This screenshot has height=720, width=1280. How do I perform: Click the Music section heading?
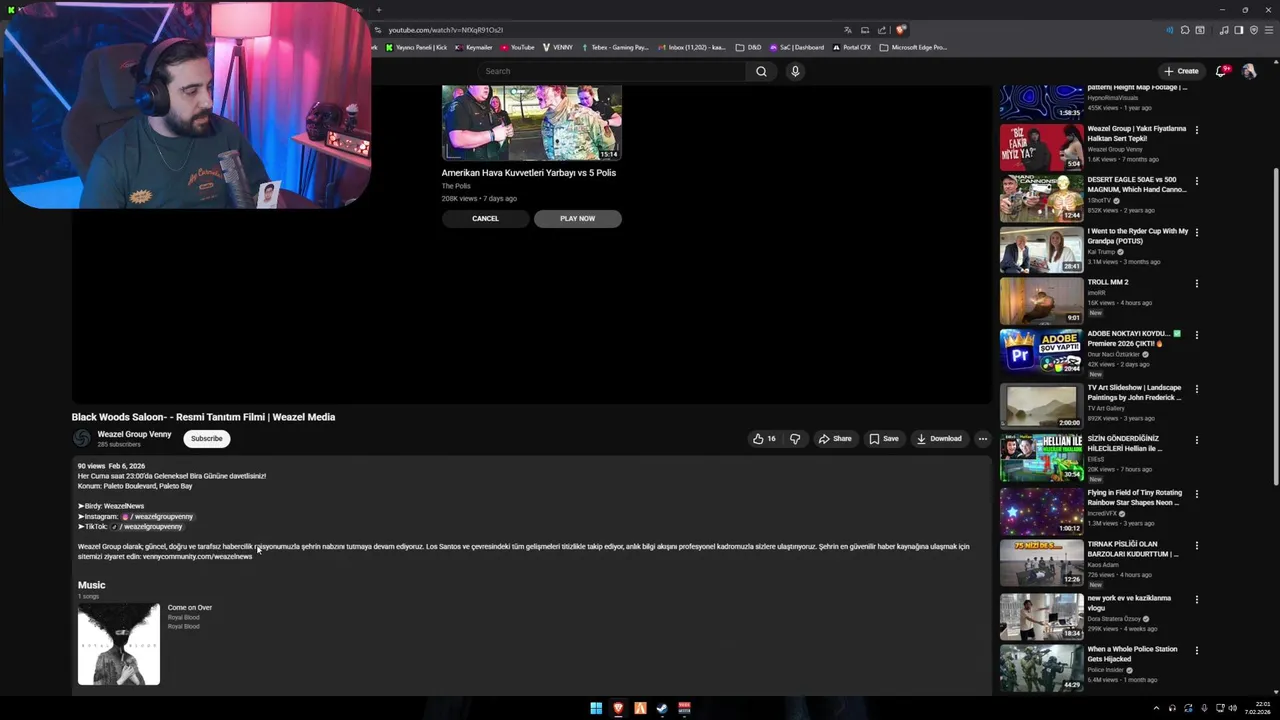click(91, 585)
